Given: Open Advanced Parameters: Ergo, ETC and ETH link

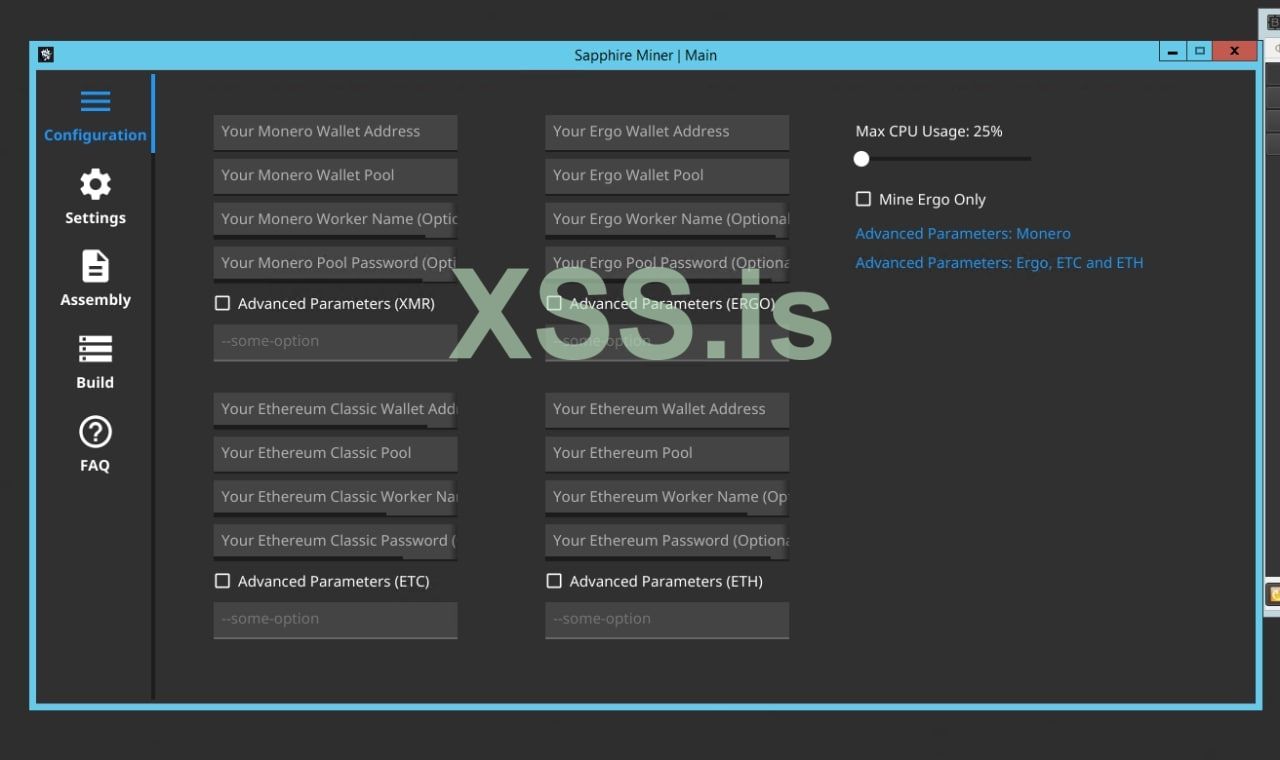Looking at the screenshot, I should (x=999, y=262).
